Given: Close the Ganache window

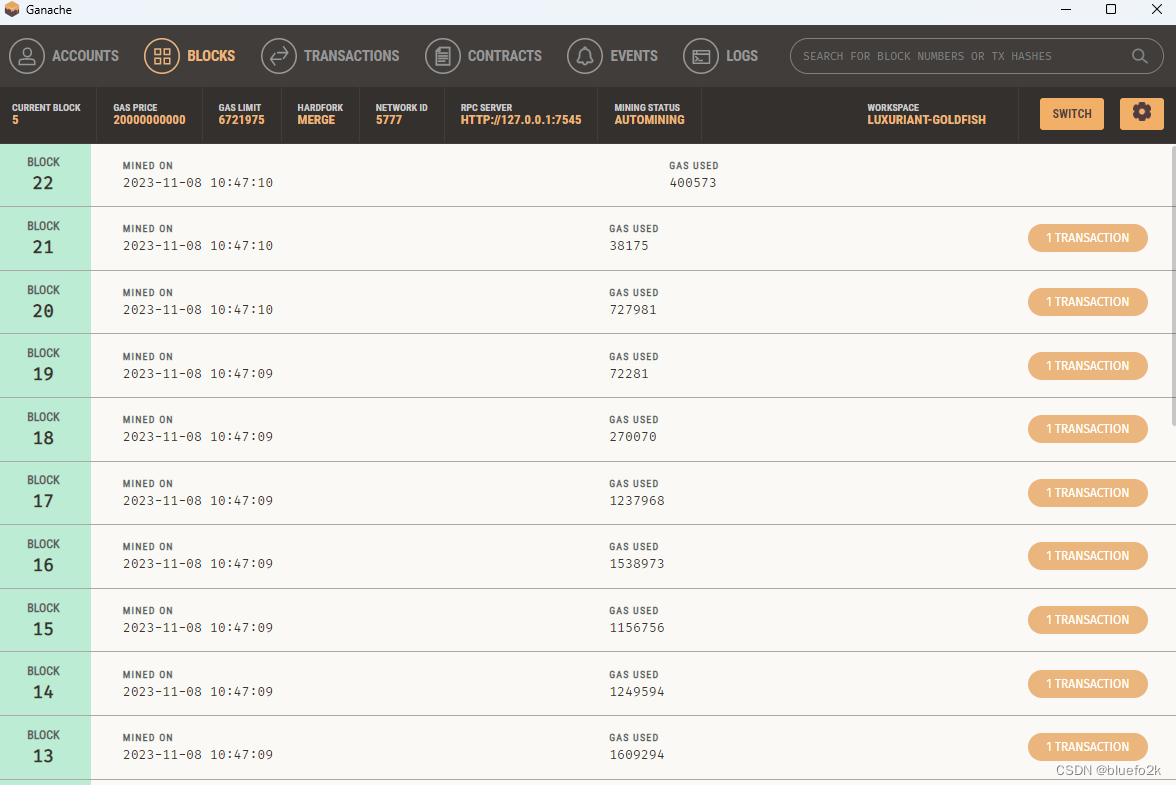Looking at the screenshot, I should (1156, 10).
